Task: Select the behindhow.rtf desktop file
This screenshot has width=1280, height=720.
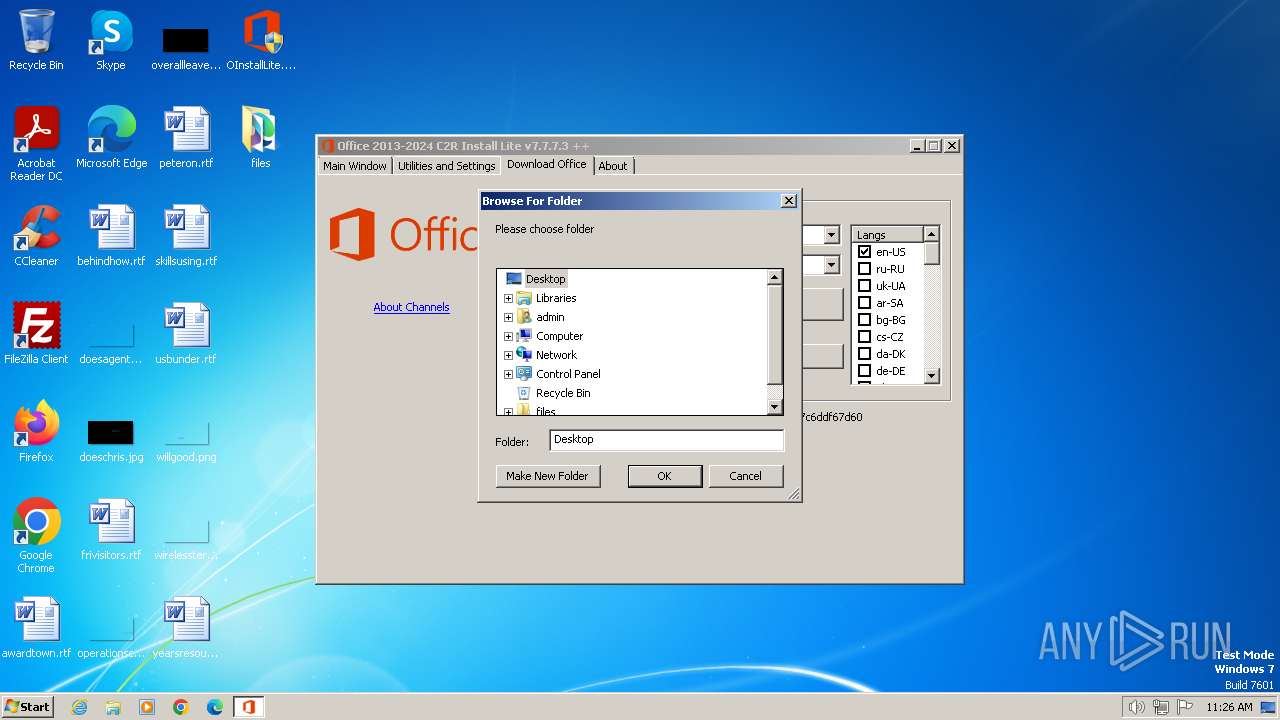Action: tap(111, 235)
